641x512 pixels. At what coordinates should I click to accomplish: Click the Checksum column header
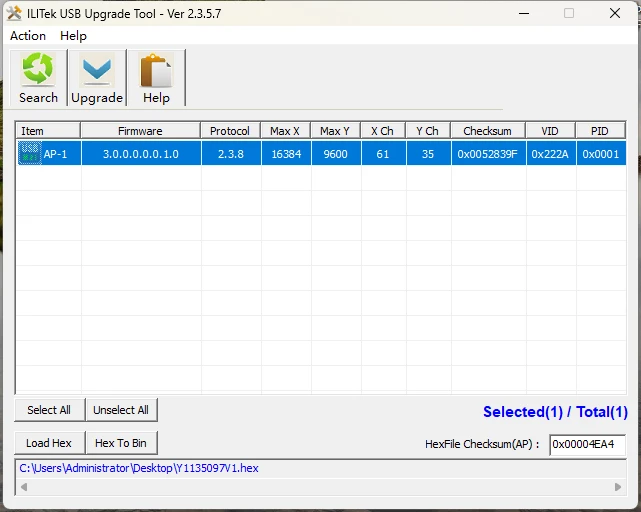coord(488,131)
